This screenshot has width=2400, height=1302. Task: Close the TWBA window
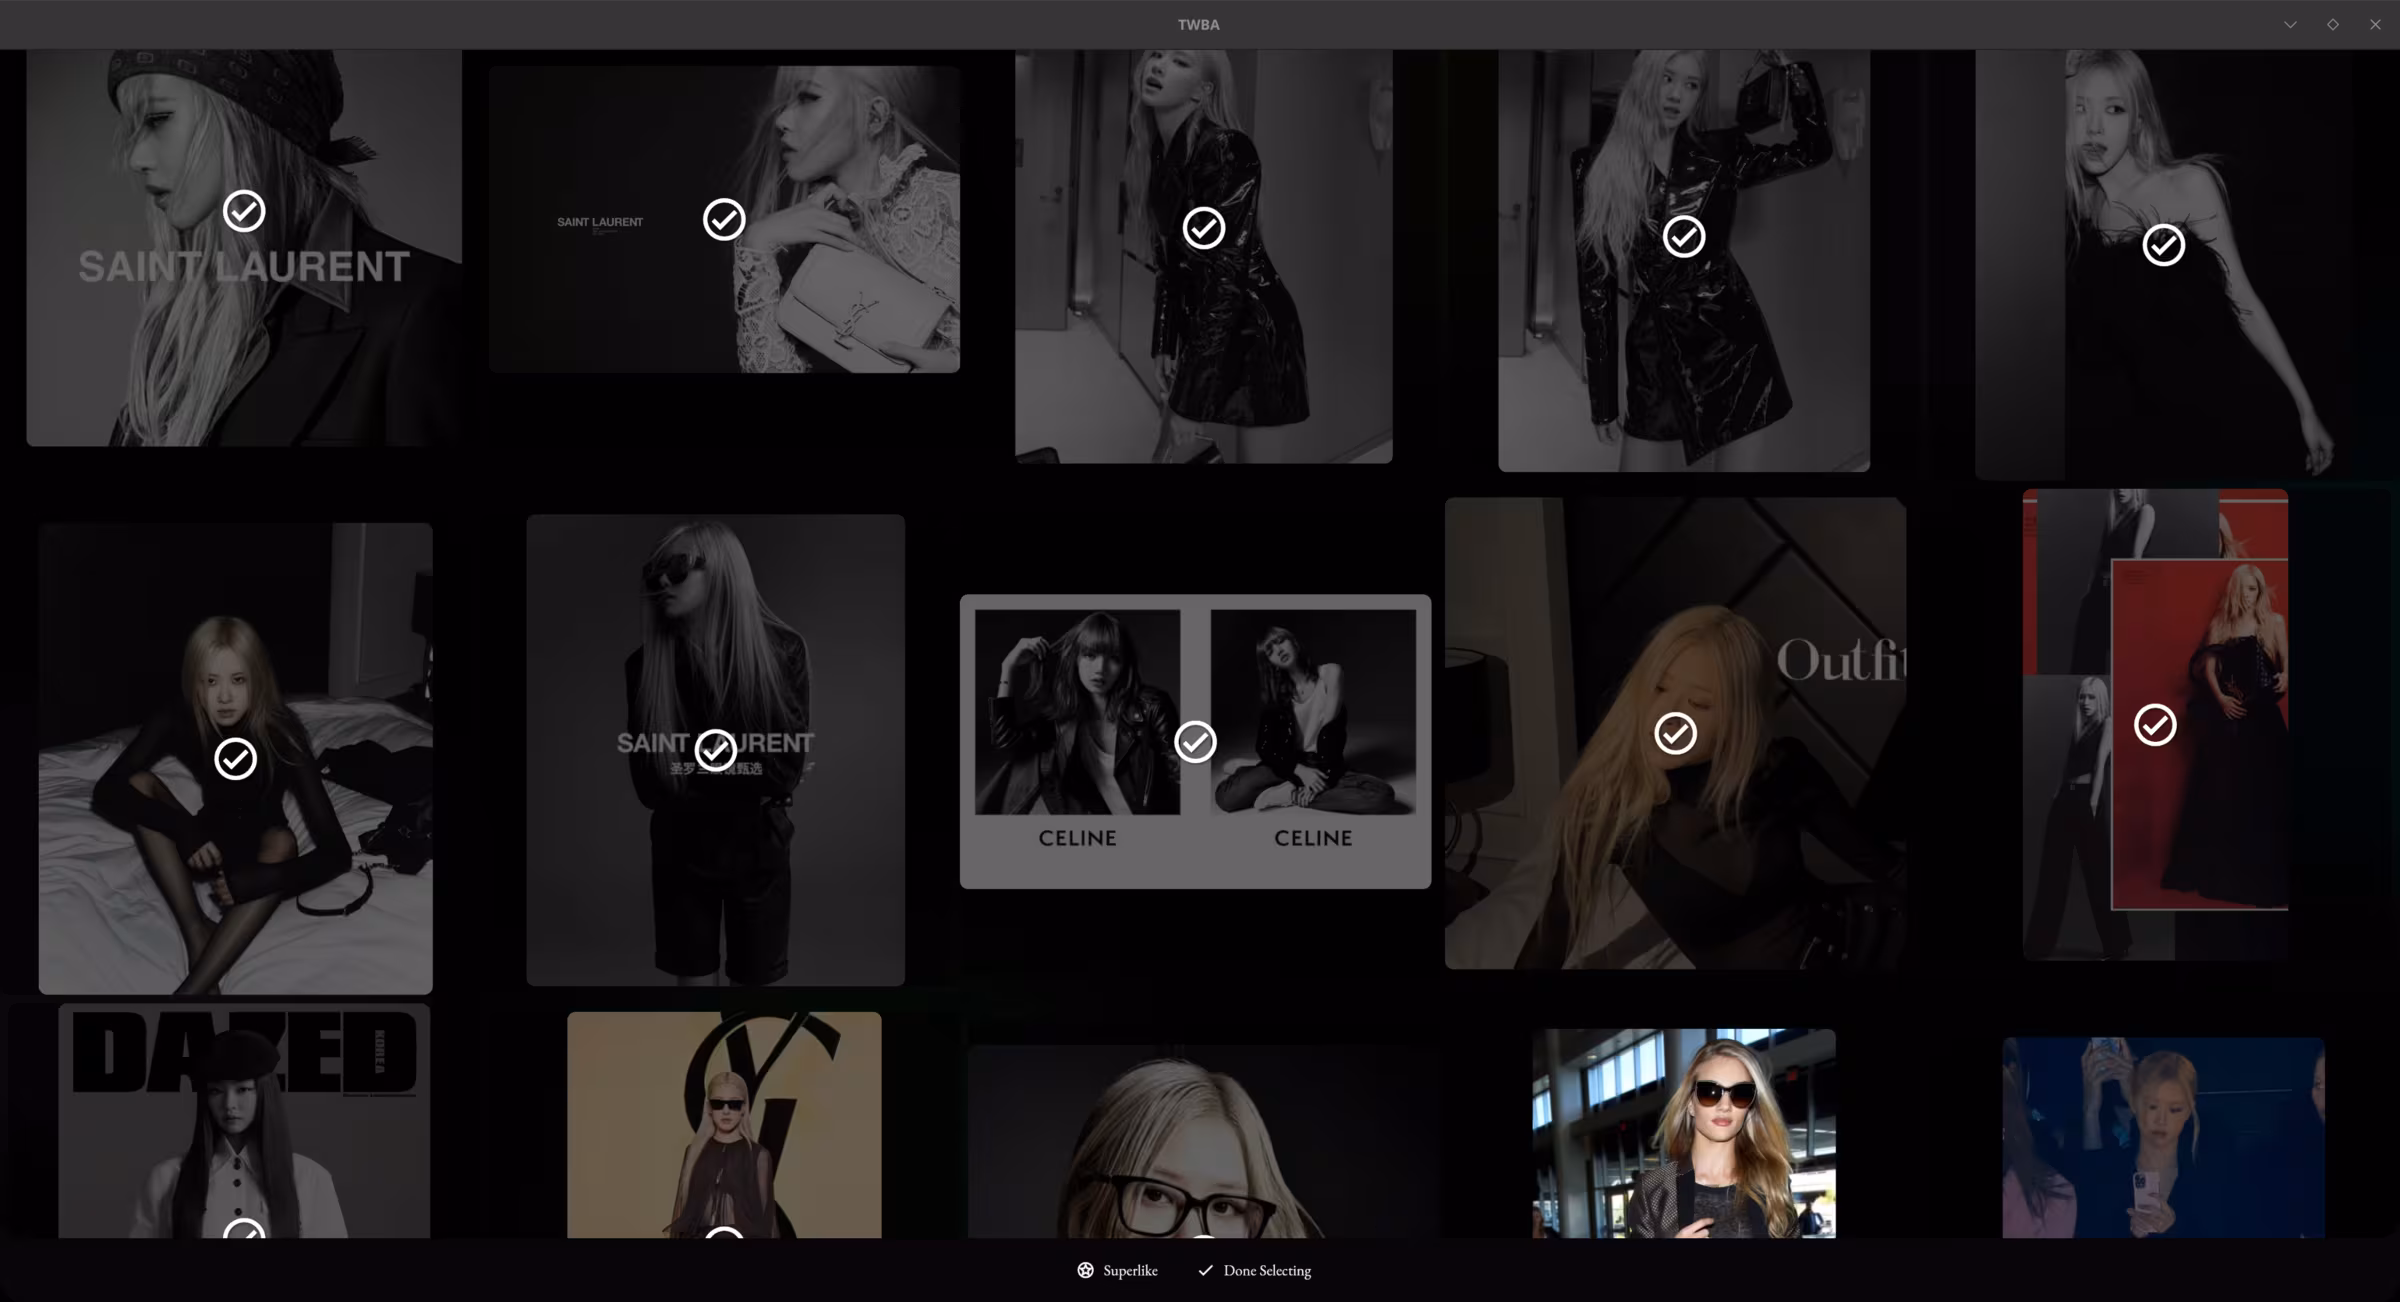2375,24
